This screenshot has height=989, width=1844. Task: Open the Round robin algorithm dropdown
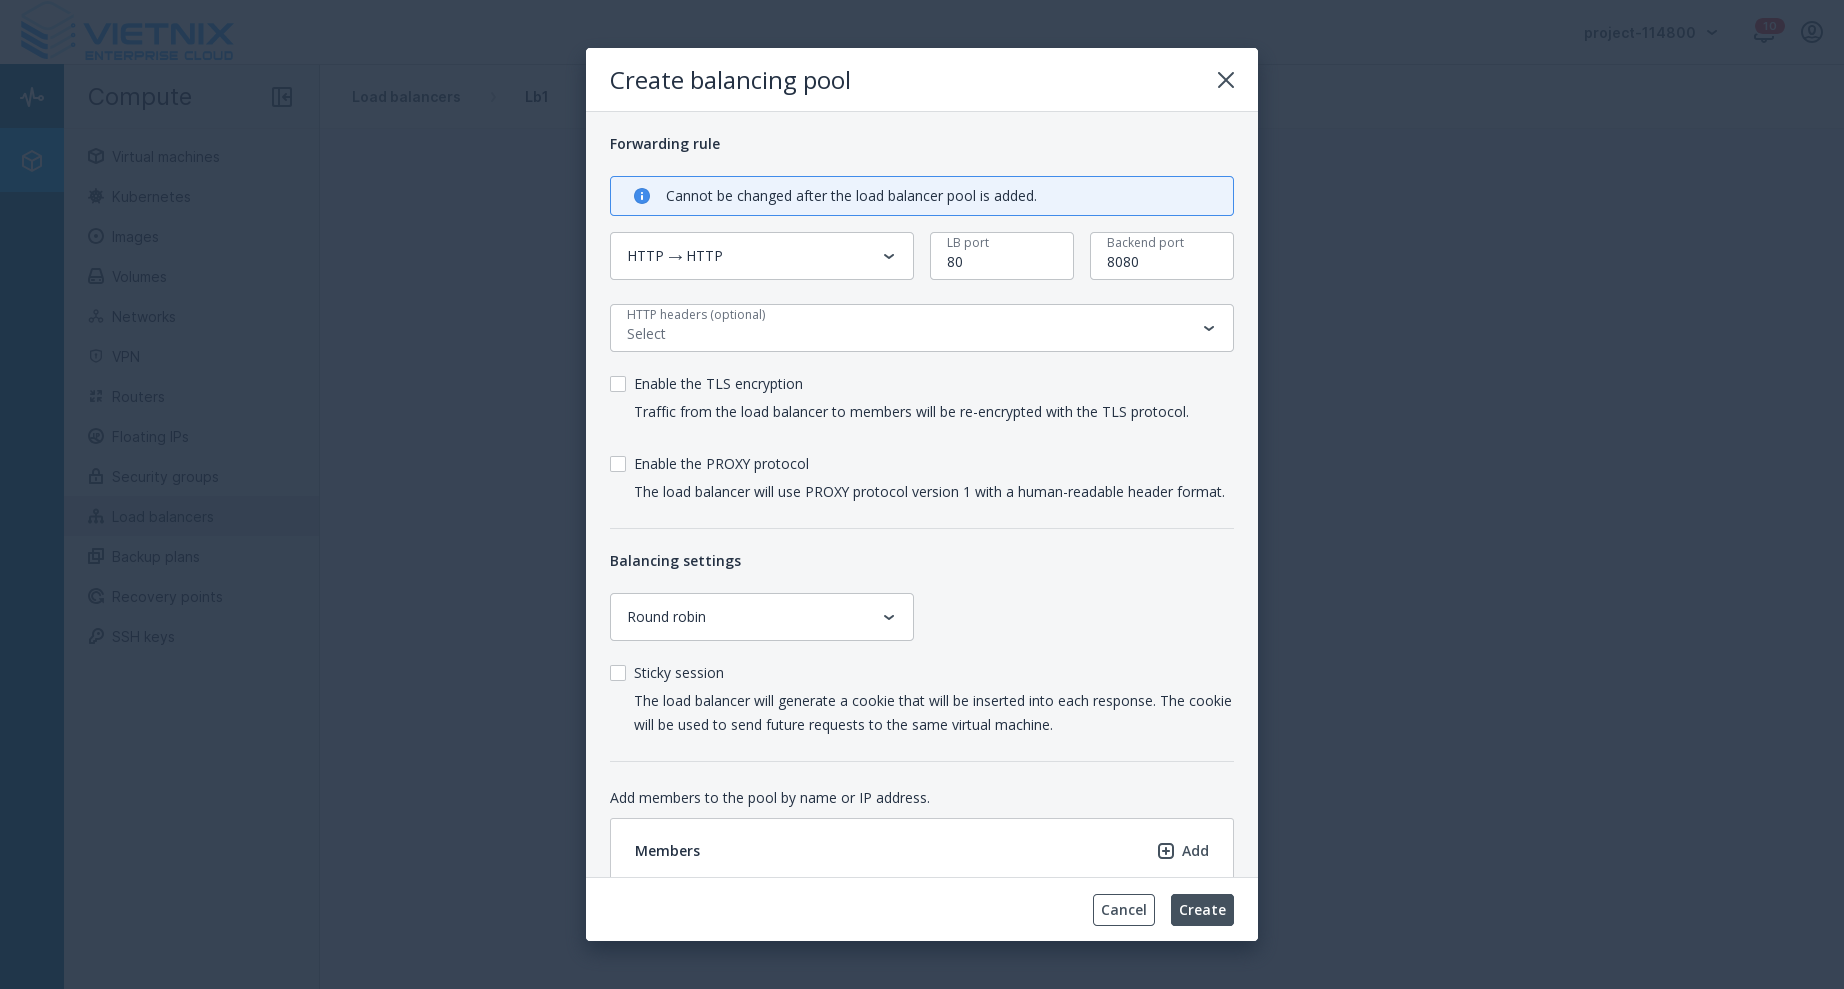click(x=761, y=617)
